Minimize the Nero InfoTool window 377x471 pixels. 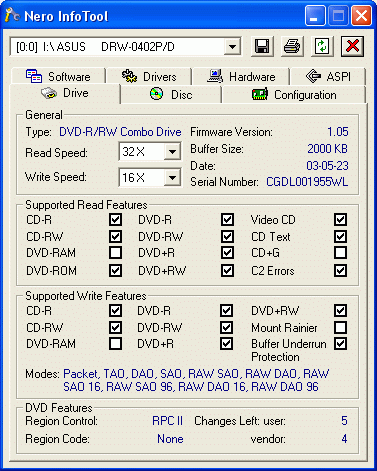(315, 16)
